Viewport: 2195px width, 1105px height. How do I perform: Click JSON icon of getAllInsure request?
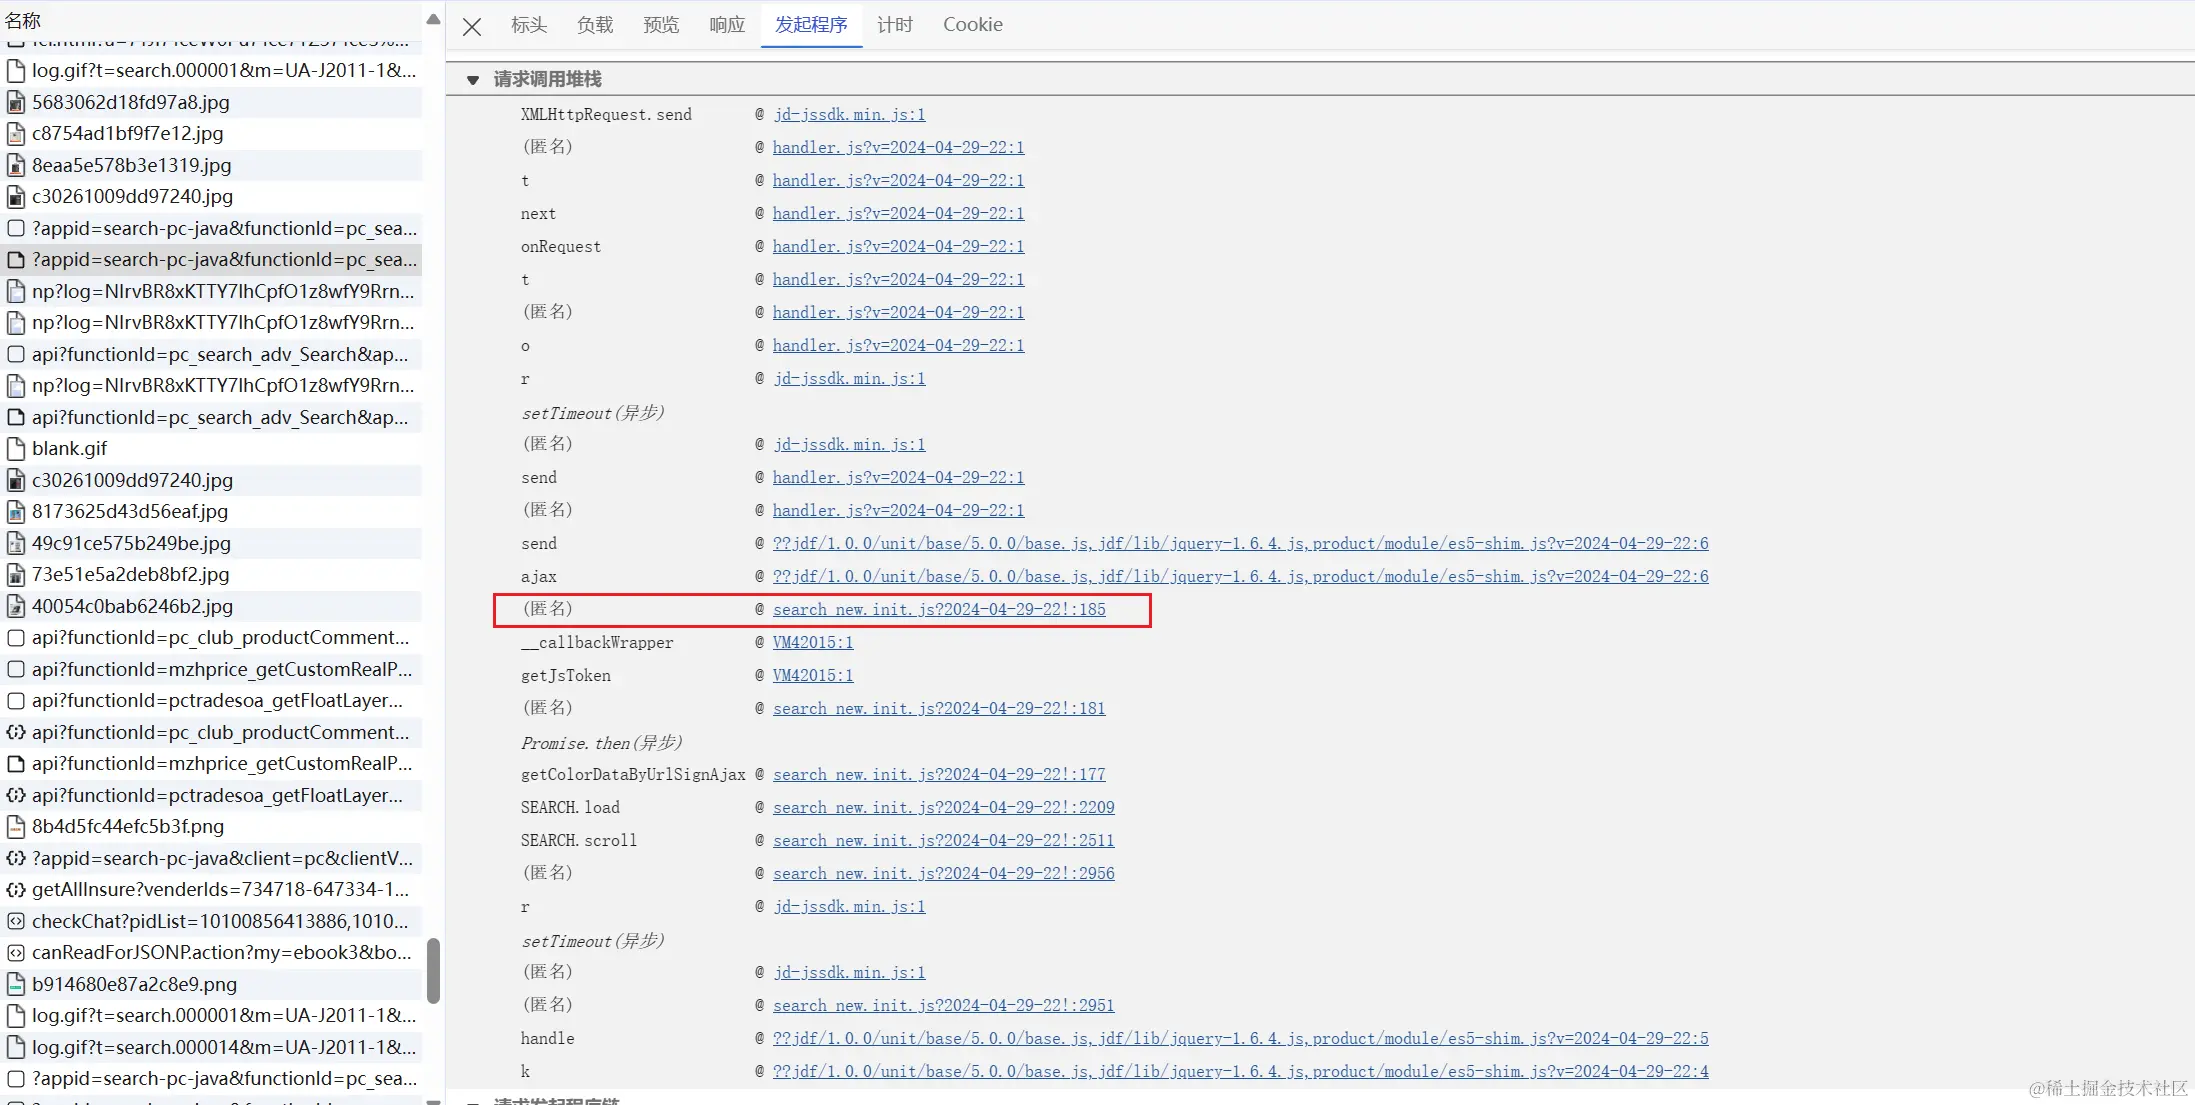click(16, 889)
